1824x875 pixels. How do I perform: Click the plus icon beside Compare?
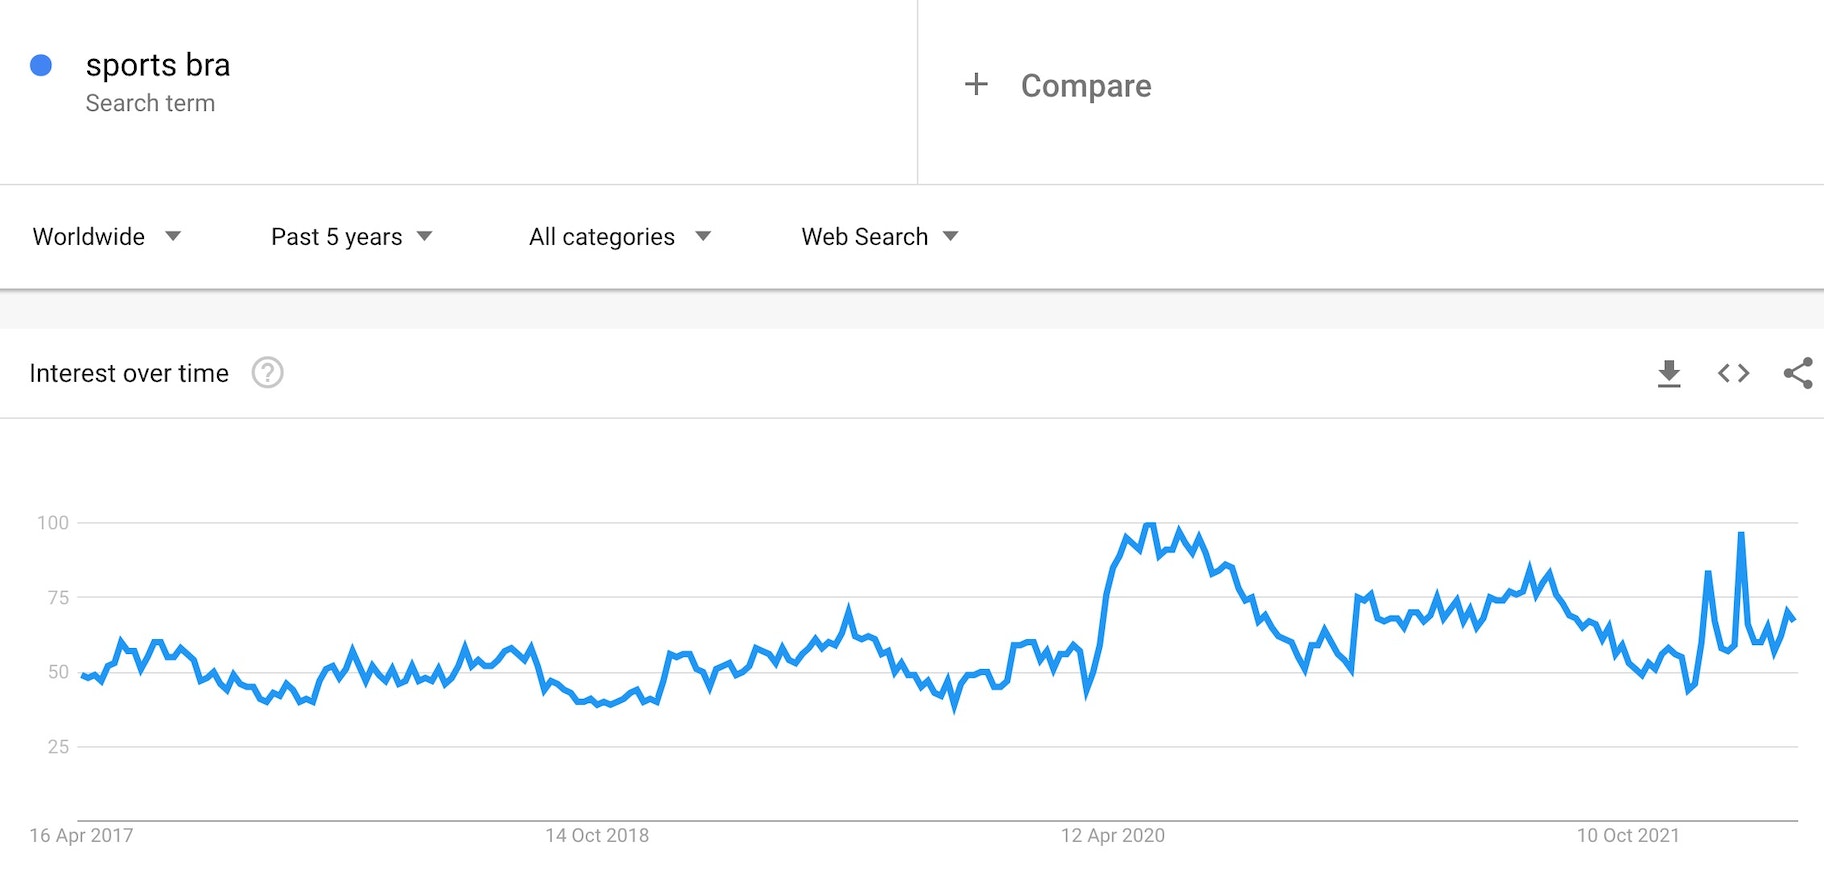pyautogui.click(x=976, y=85)
